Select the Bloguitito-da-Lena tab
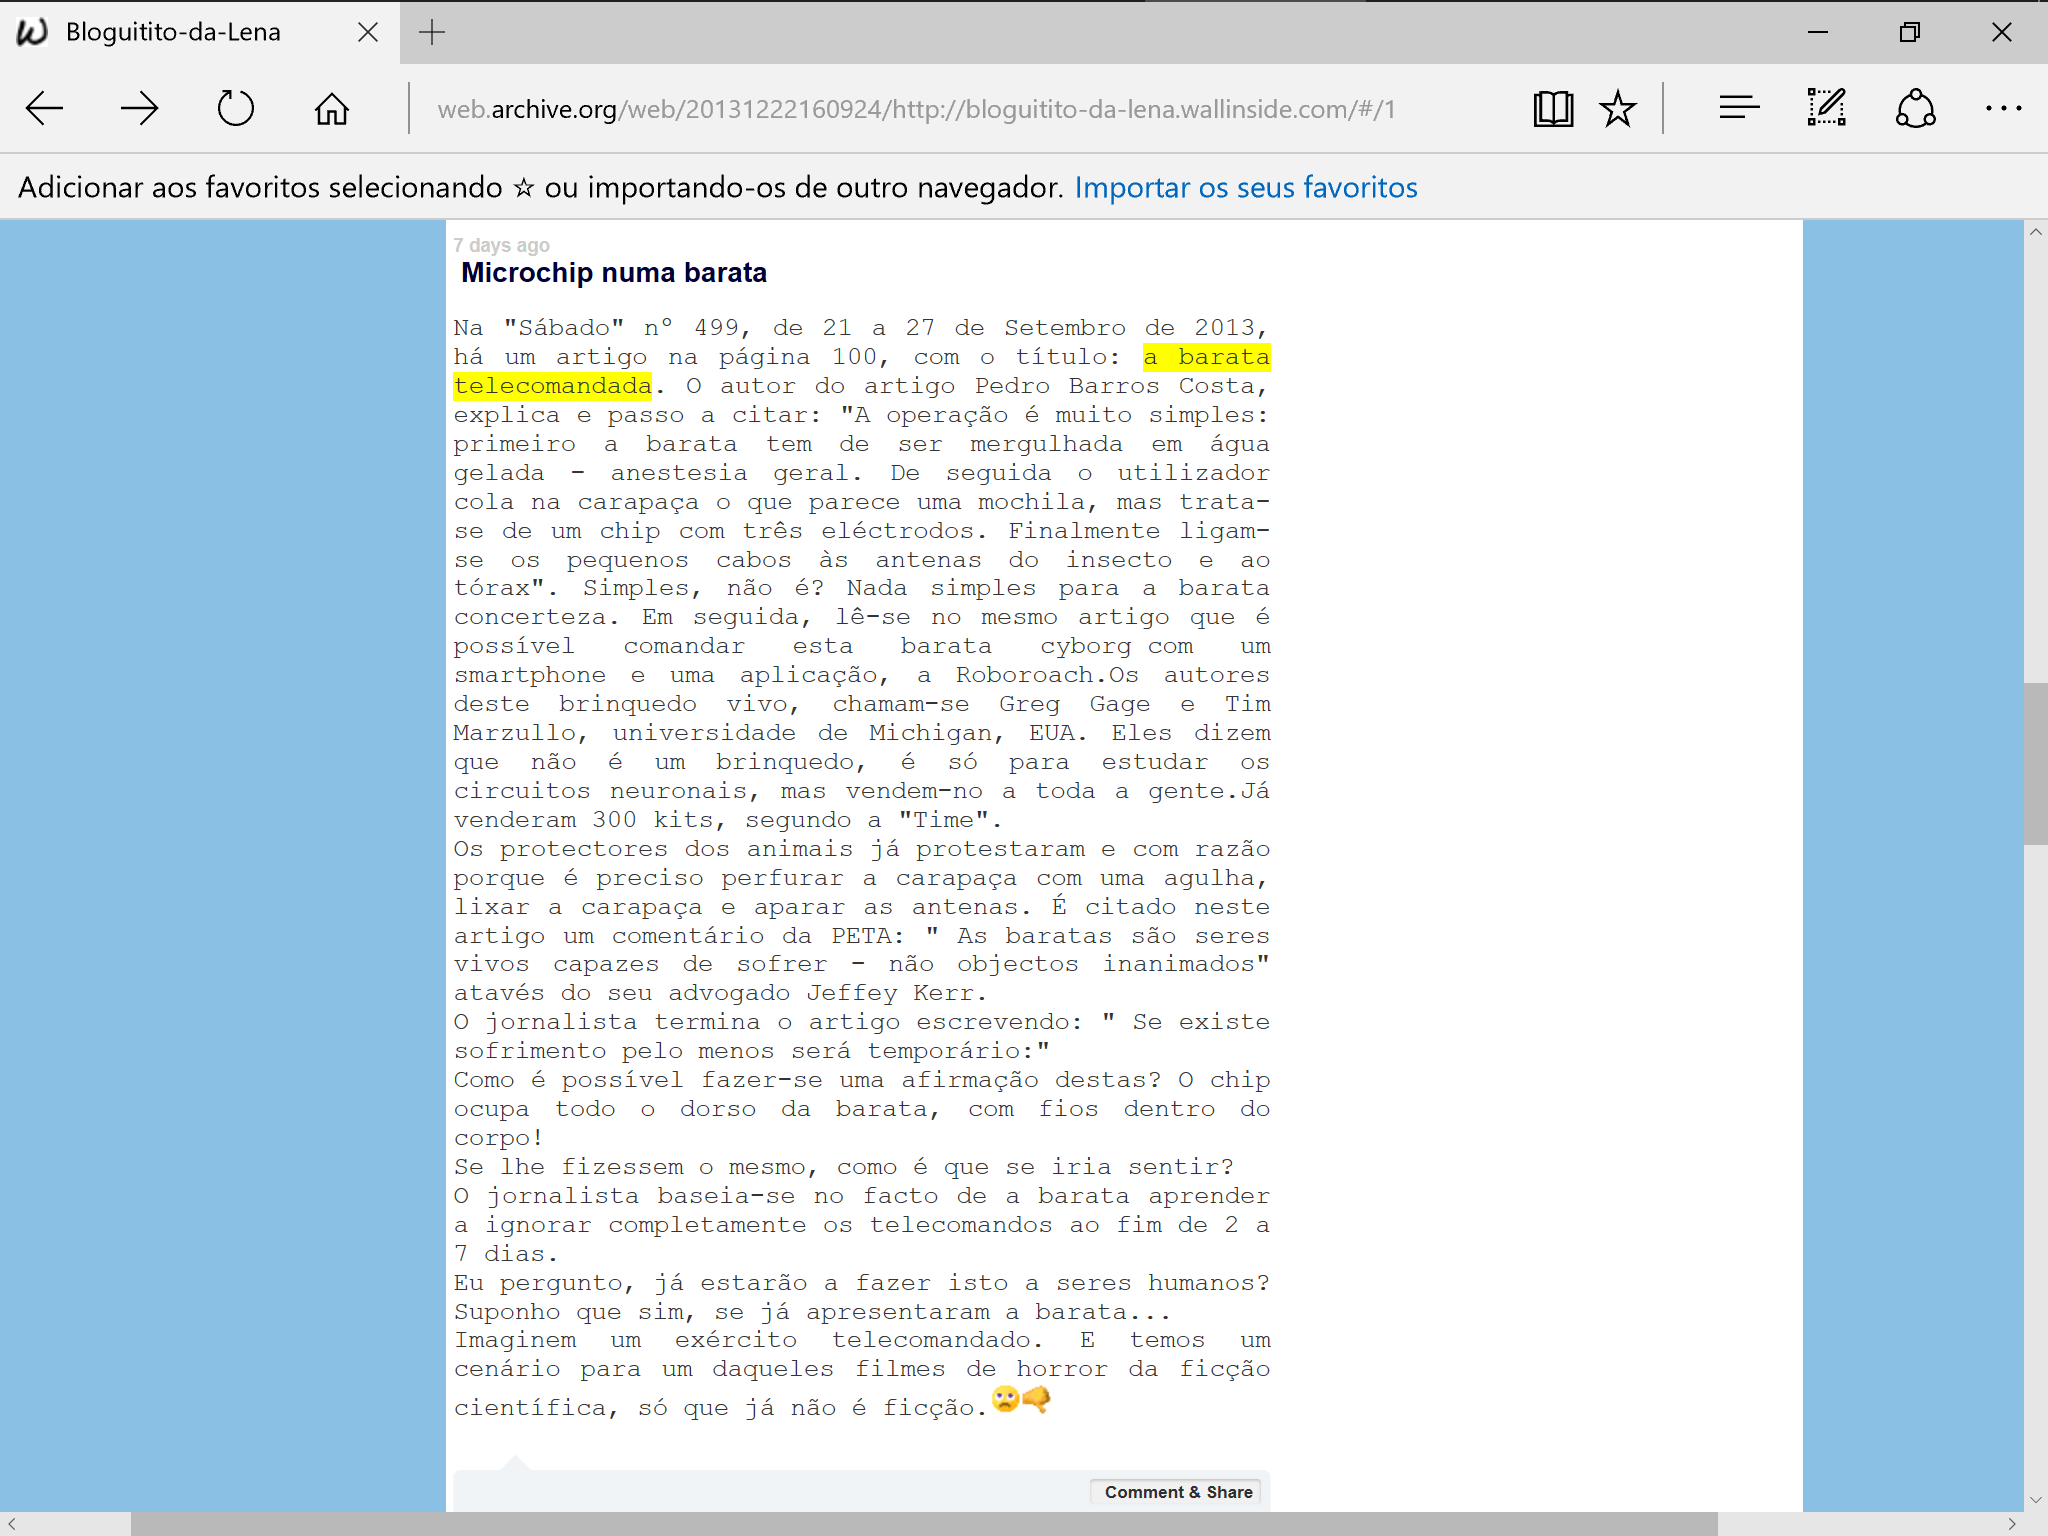Screen dimensions: 2048x1536 pyautogui.click(x=173, y=32)
